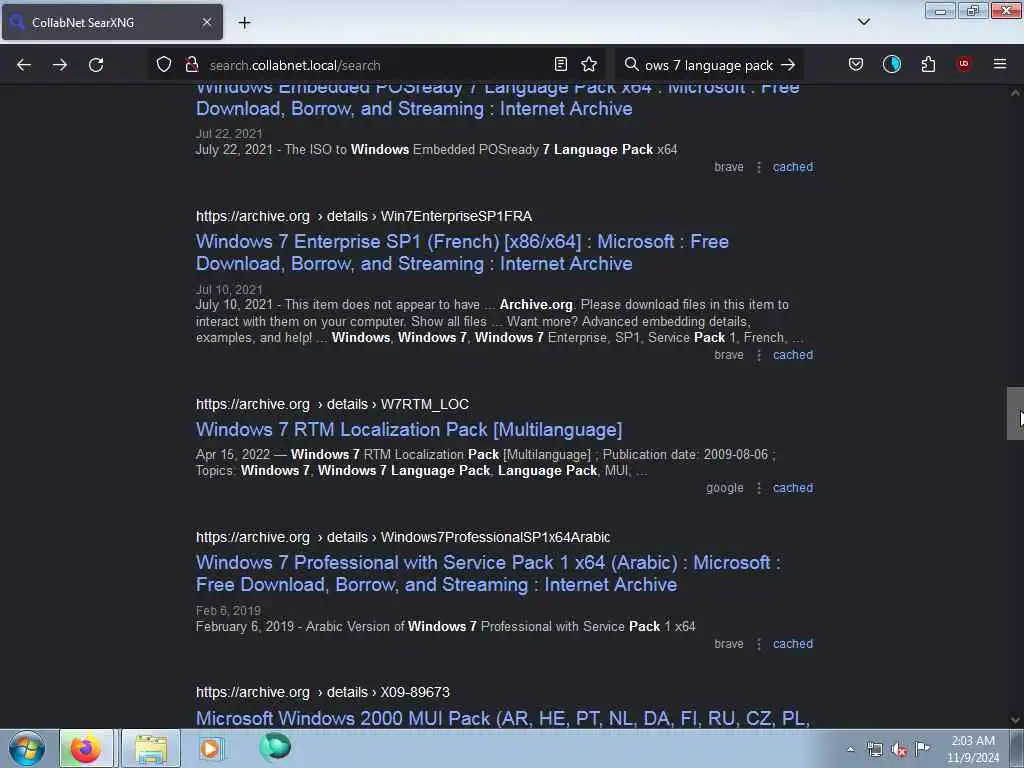Go forward one page in history

[x=60, y=65]
